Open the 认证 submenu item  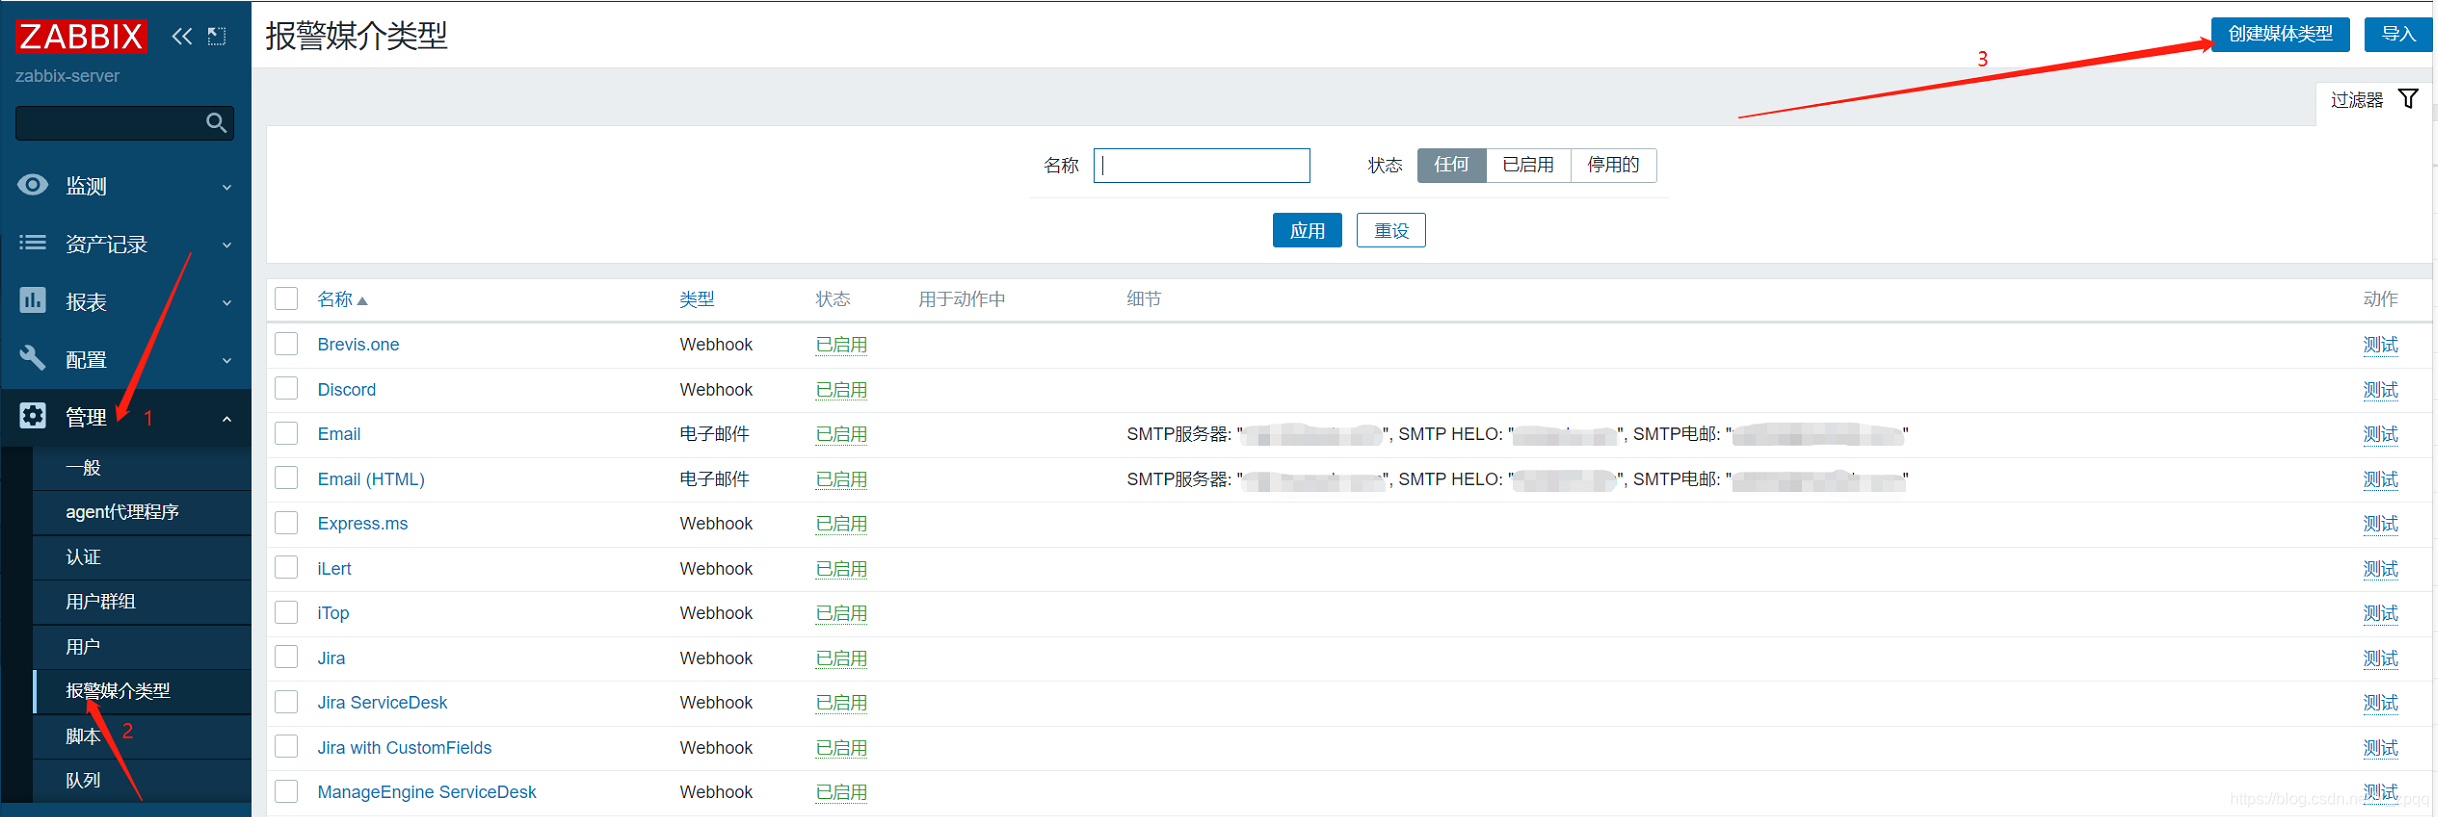142,557
